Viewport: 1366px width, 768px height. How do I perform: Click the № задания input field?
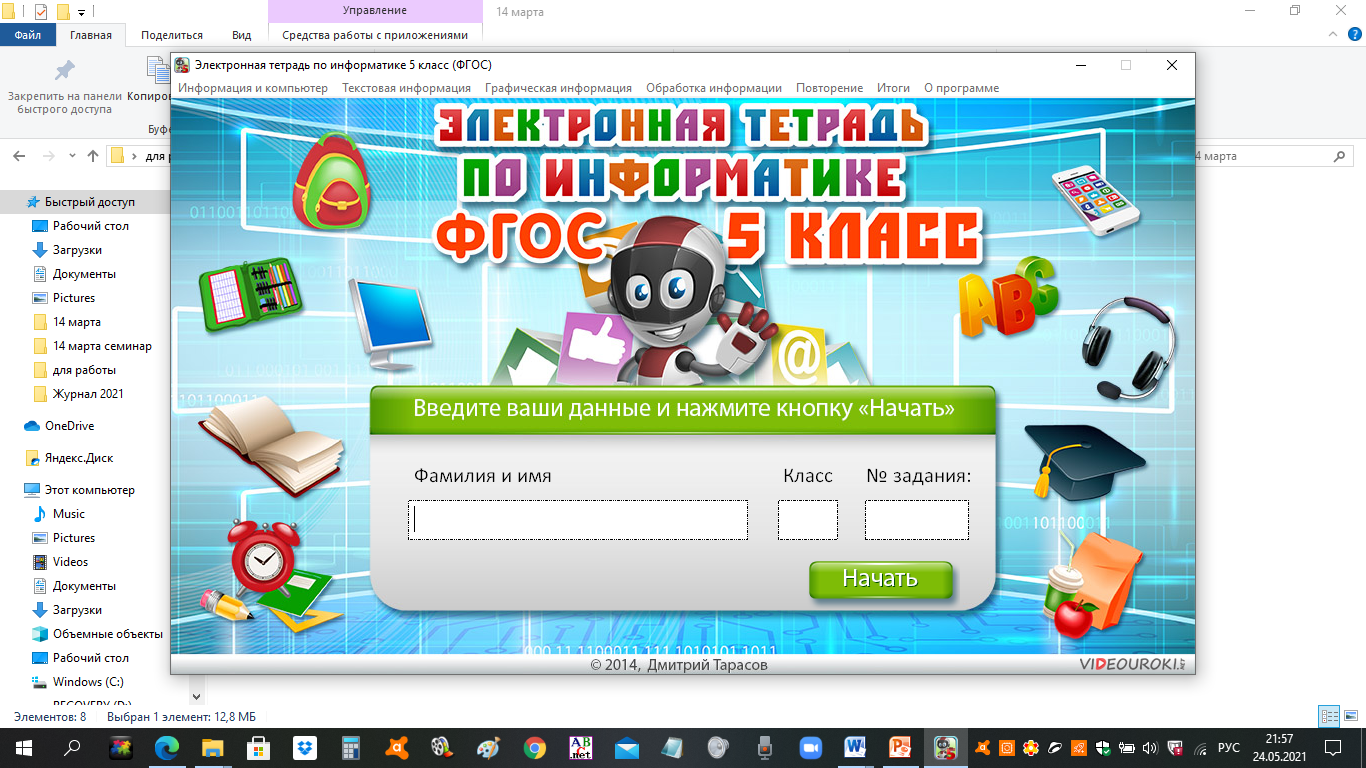917,520
